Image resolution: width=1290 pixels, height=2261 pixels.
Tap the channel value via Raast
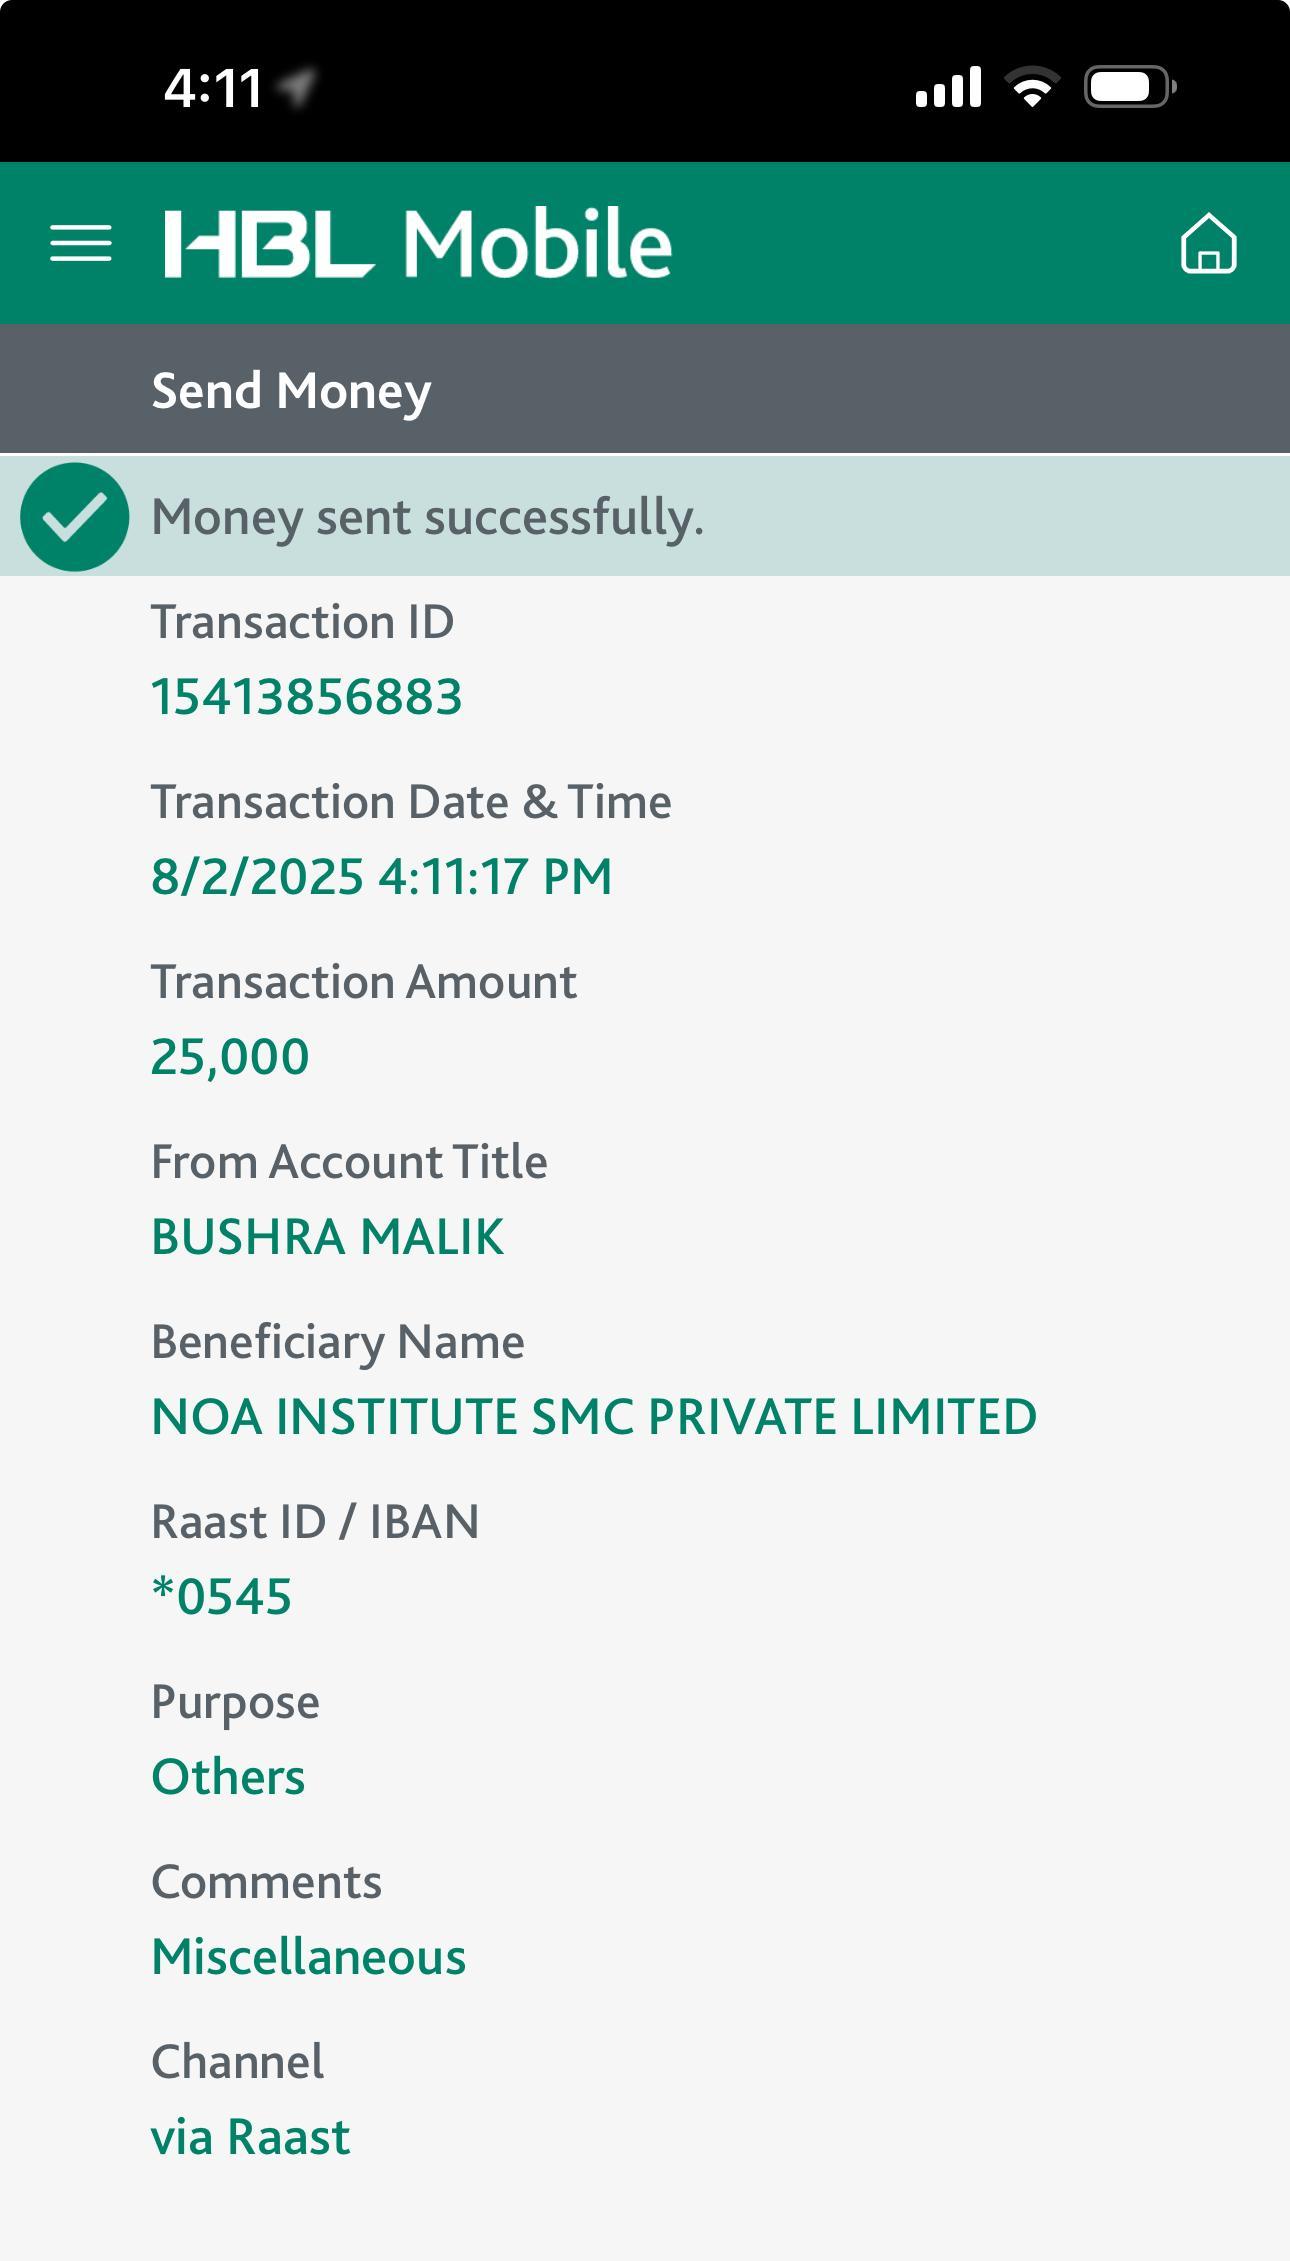point(250,2137)
